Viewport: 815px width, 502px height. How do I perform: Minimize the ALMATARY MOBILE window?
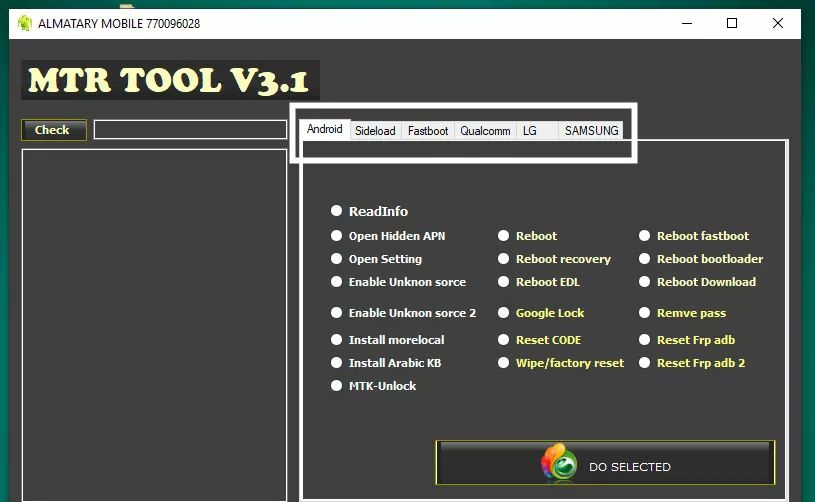click(687, 23)
